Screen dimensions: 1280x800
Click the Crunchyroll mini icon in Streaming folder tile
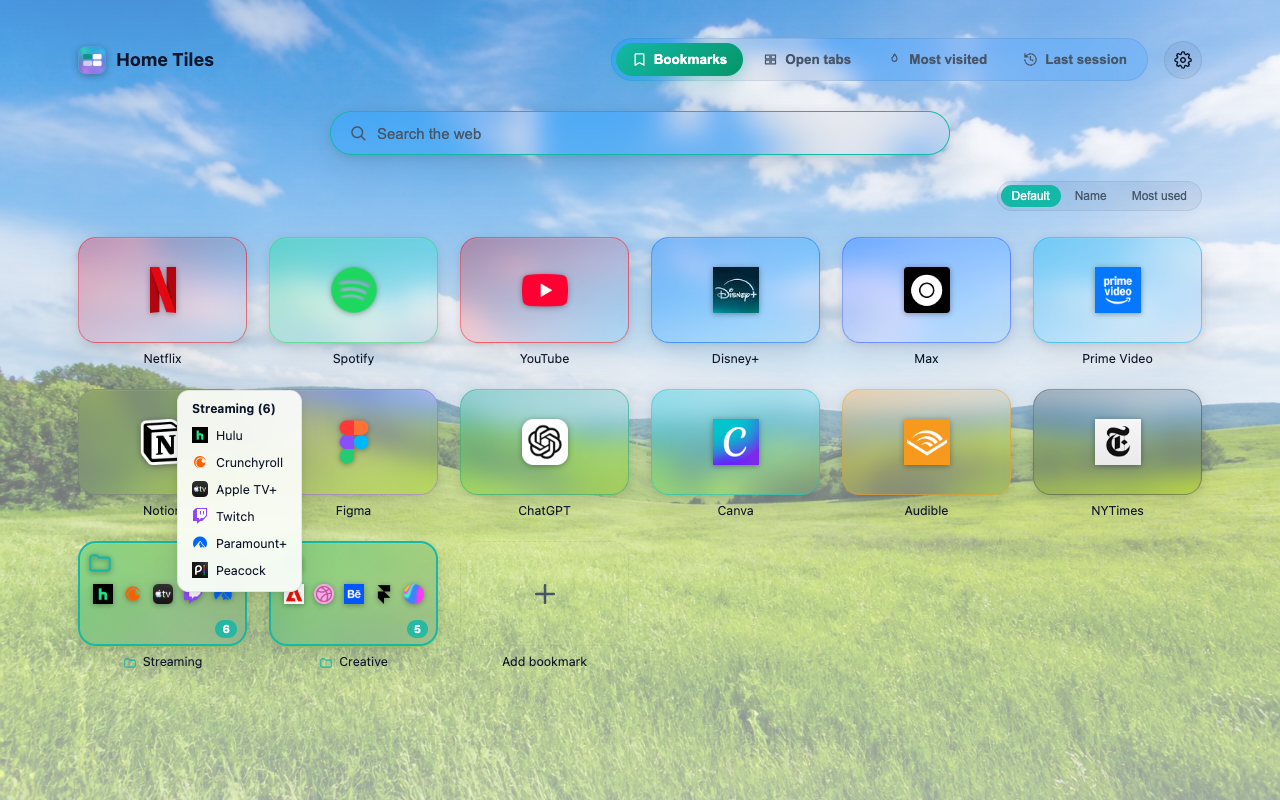pyautogui.click(x=133, y=594)
